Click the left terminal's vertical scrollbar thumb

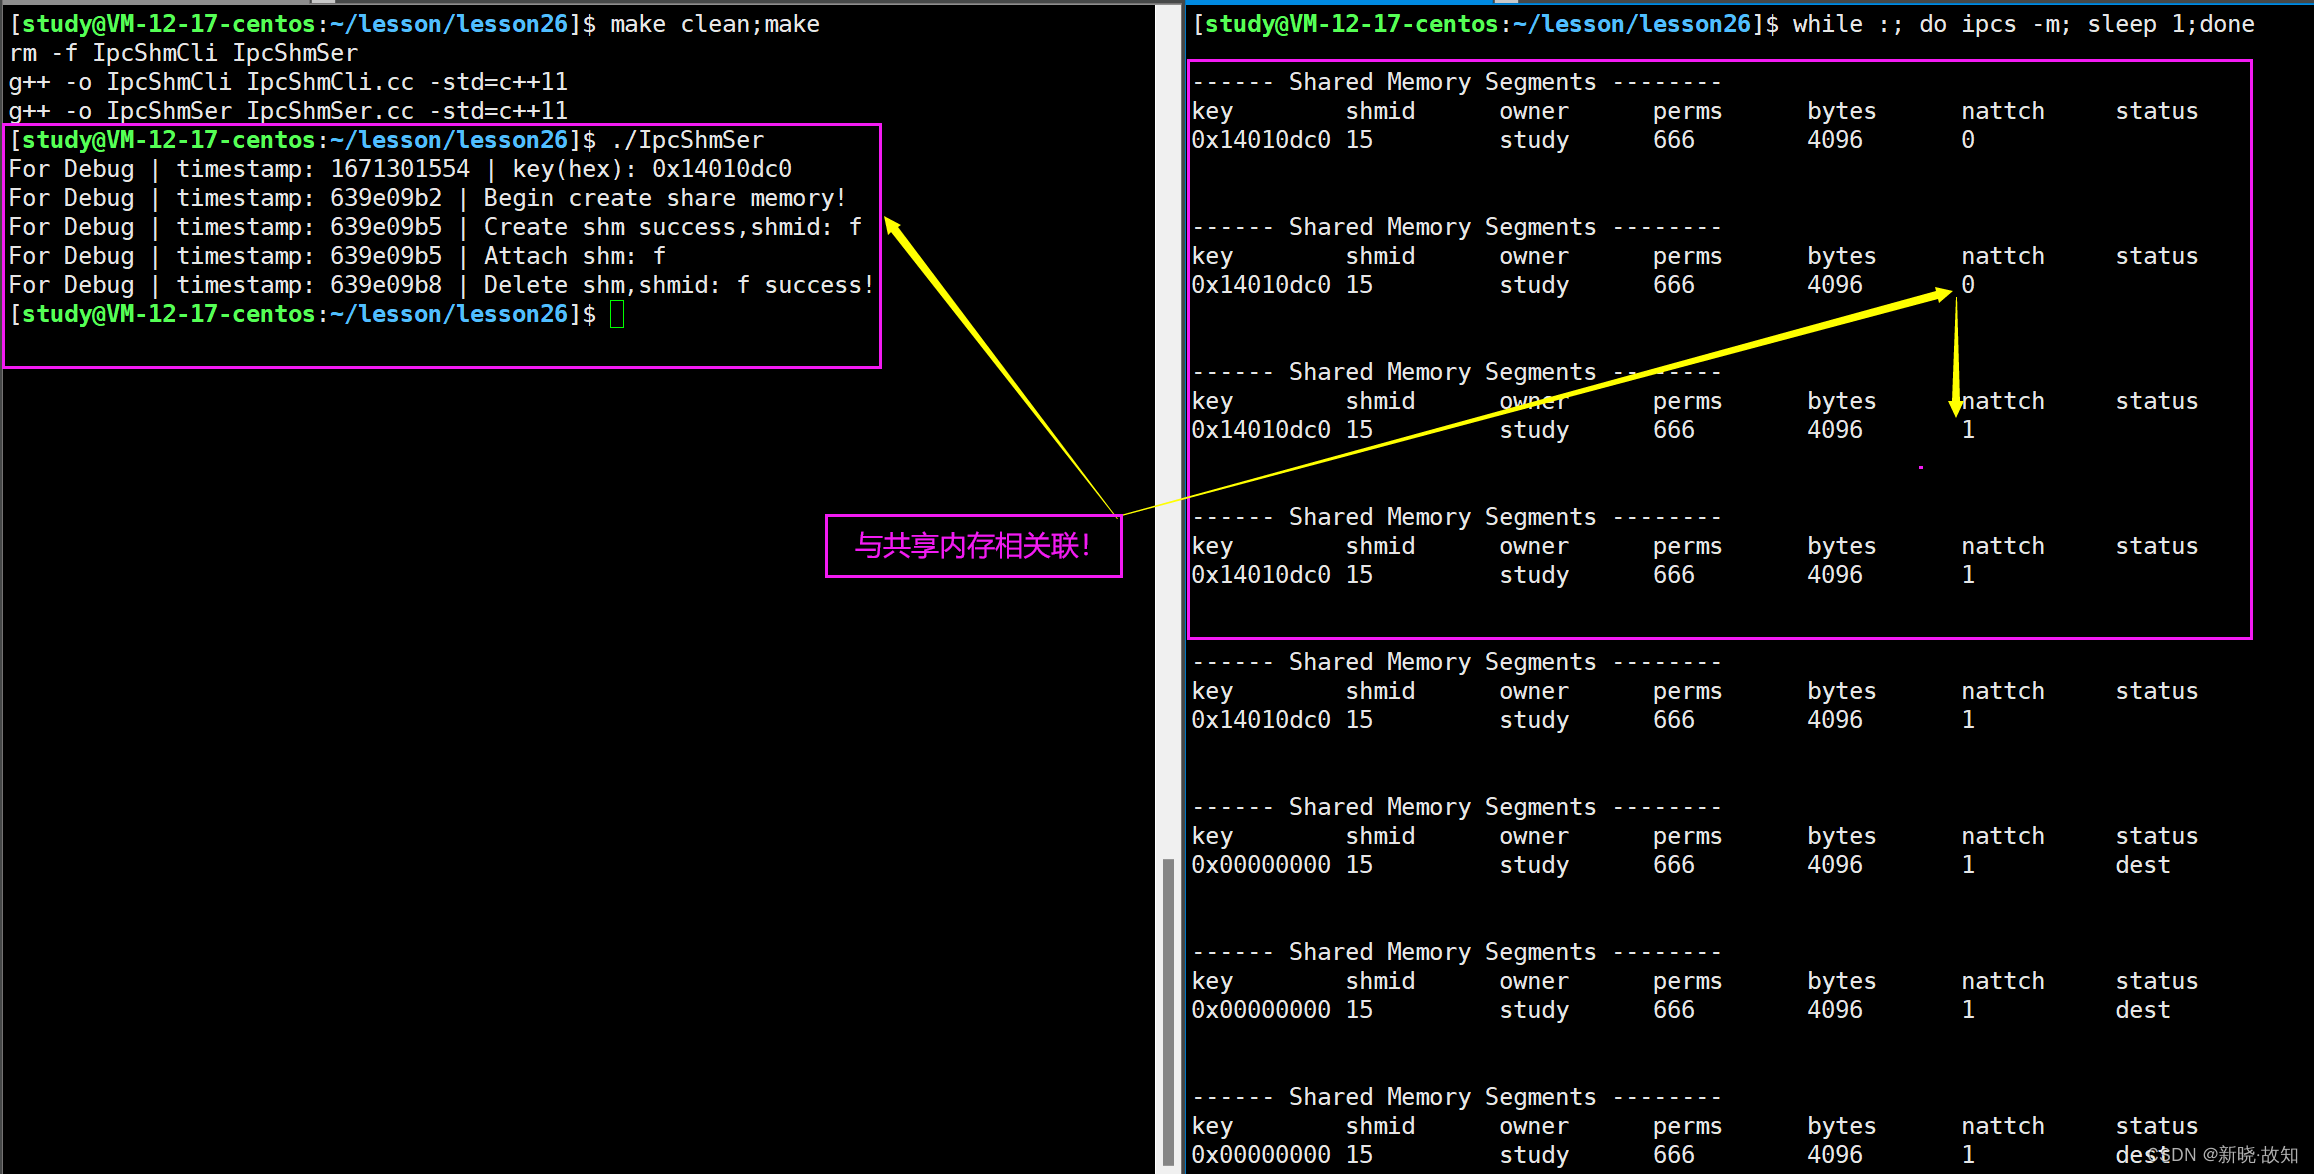pyautogui.click(x=1168, y=1010)
